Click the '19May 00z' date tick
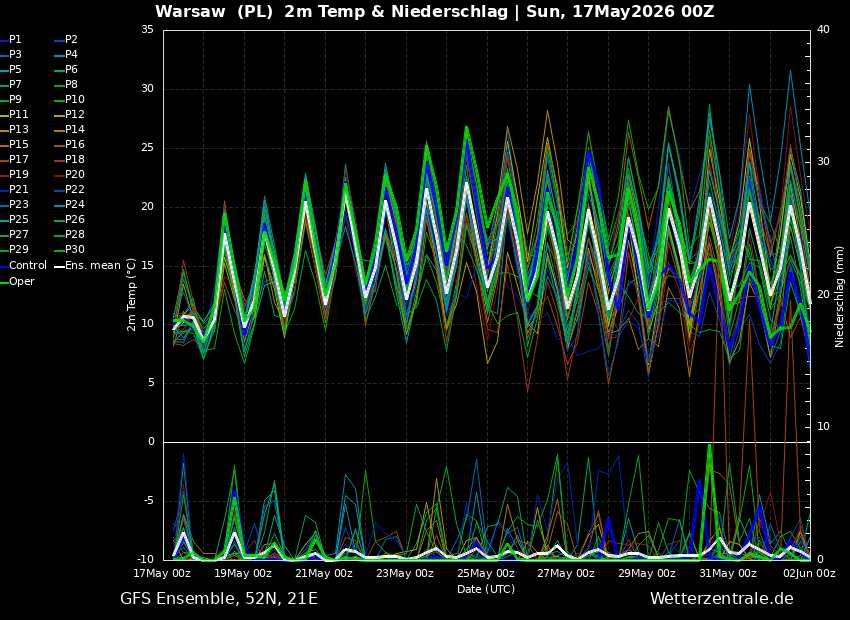The height and width of the screenshot is (620, 850). (x=244, y=573)
